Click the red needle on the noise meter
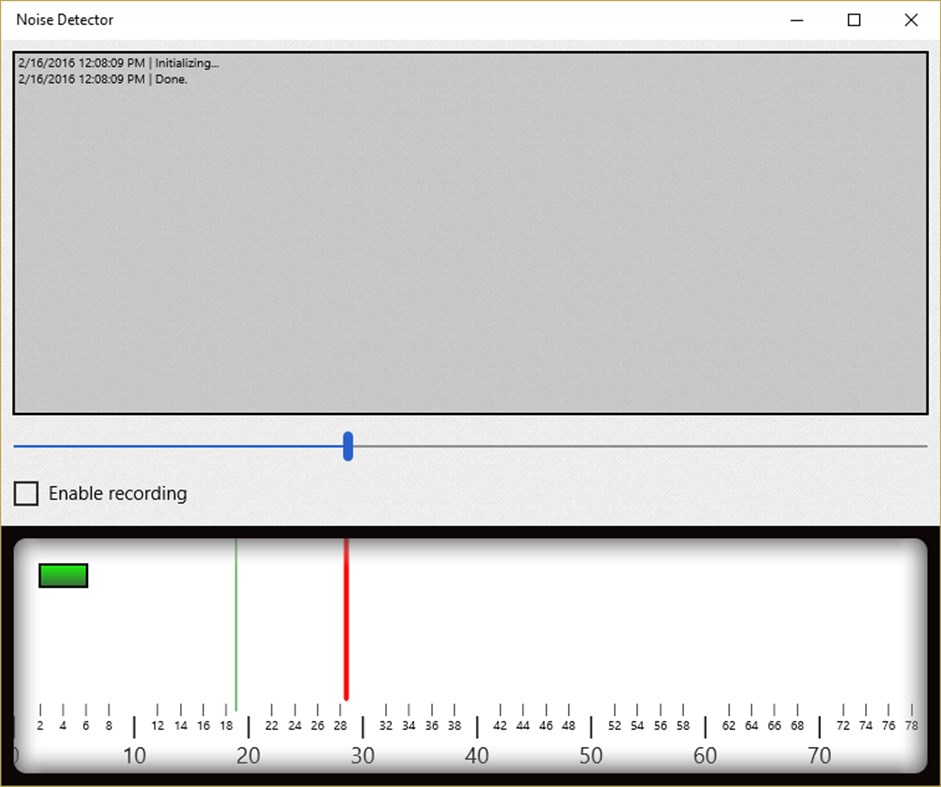 coord(346,620)
